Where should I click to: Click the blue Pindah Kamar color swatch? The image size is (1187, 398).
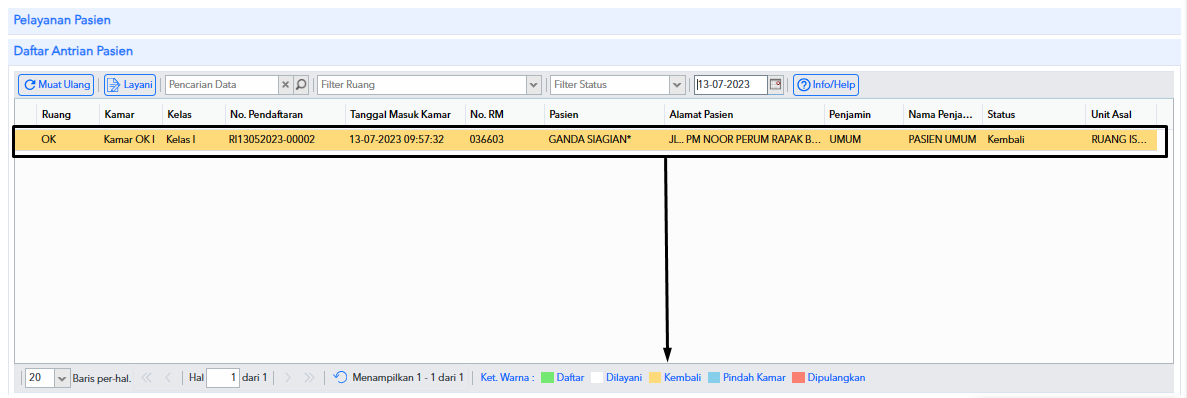pos(714,378)
